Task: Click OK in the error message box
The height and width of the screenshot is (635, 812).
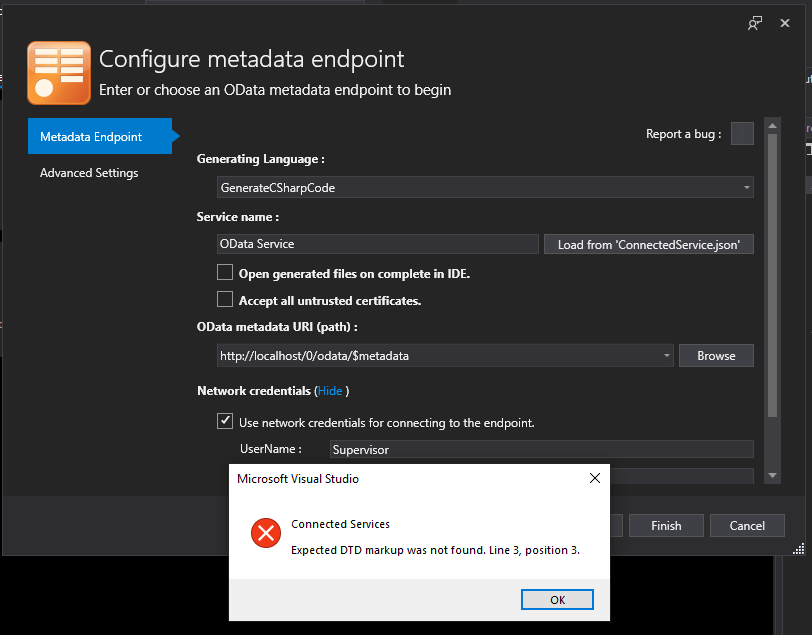Action: [557, 600]
